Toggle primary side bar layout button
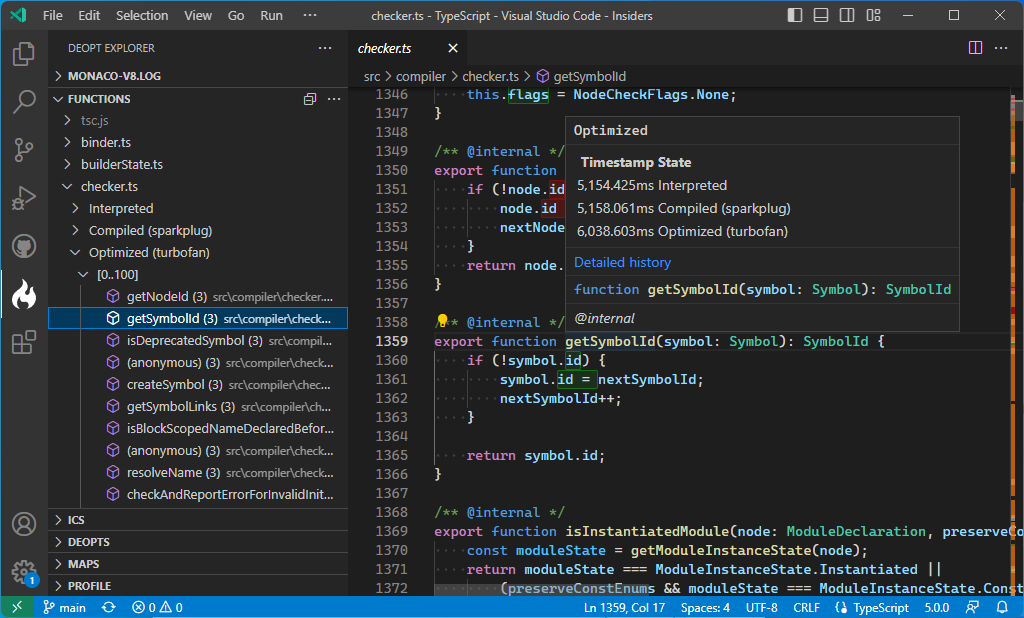1024x618 pixels. point(795,16)
